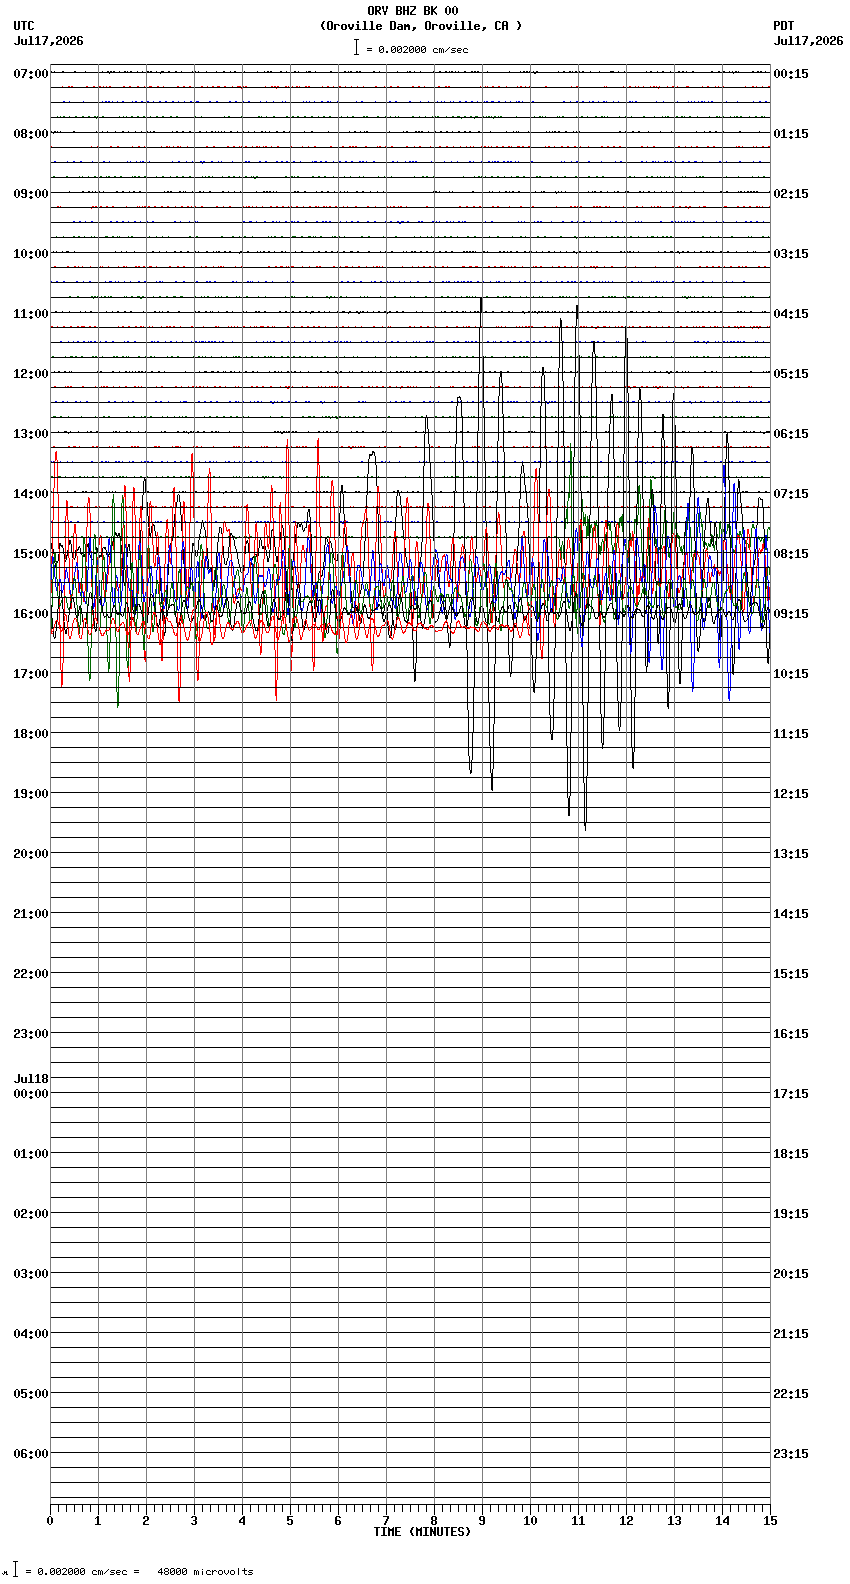The image size is (850, 1584).
Task: Click the '03:15' PDT time label
Action: tap(791, 254)
